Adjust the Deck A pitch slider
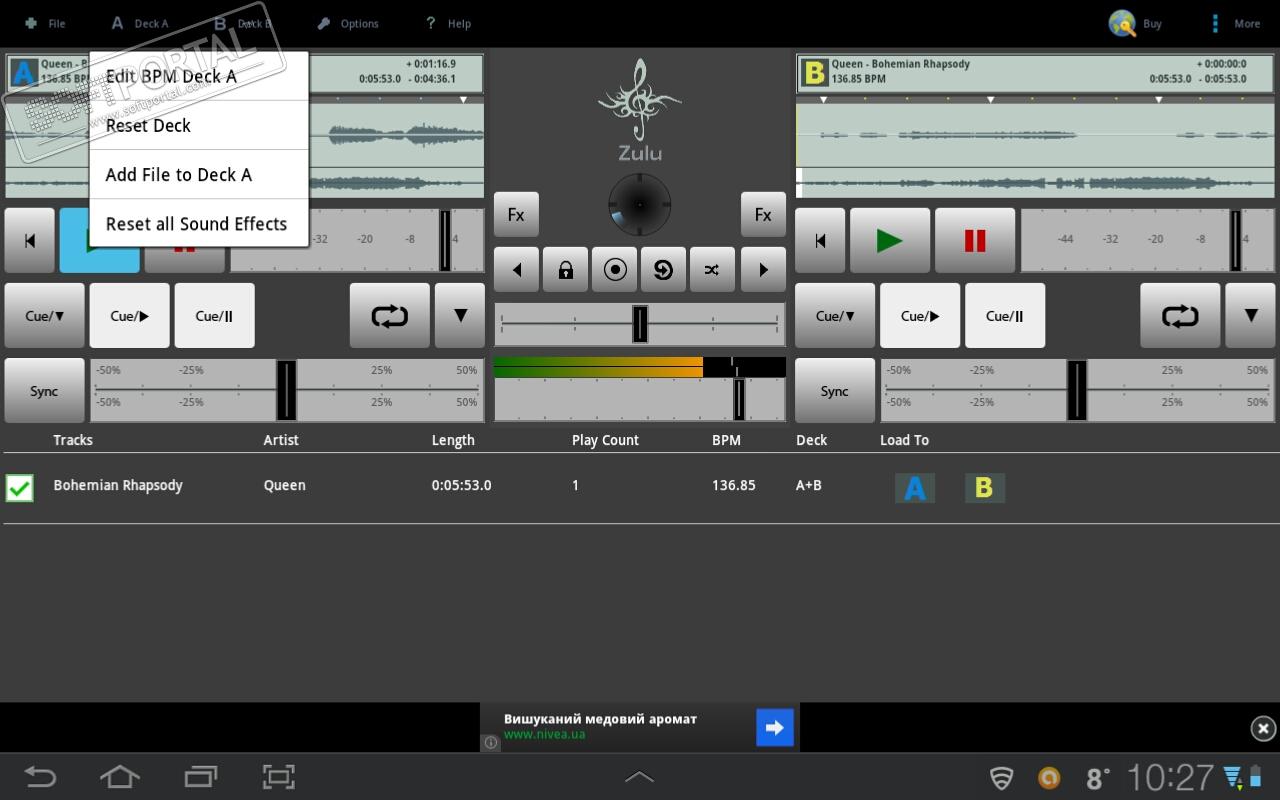 click(287, 390)
